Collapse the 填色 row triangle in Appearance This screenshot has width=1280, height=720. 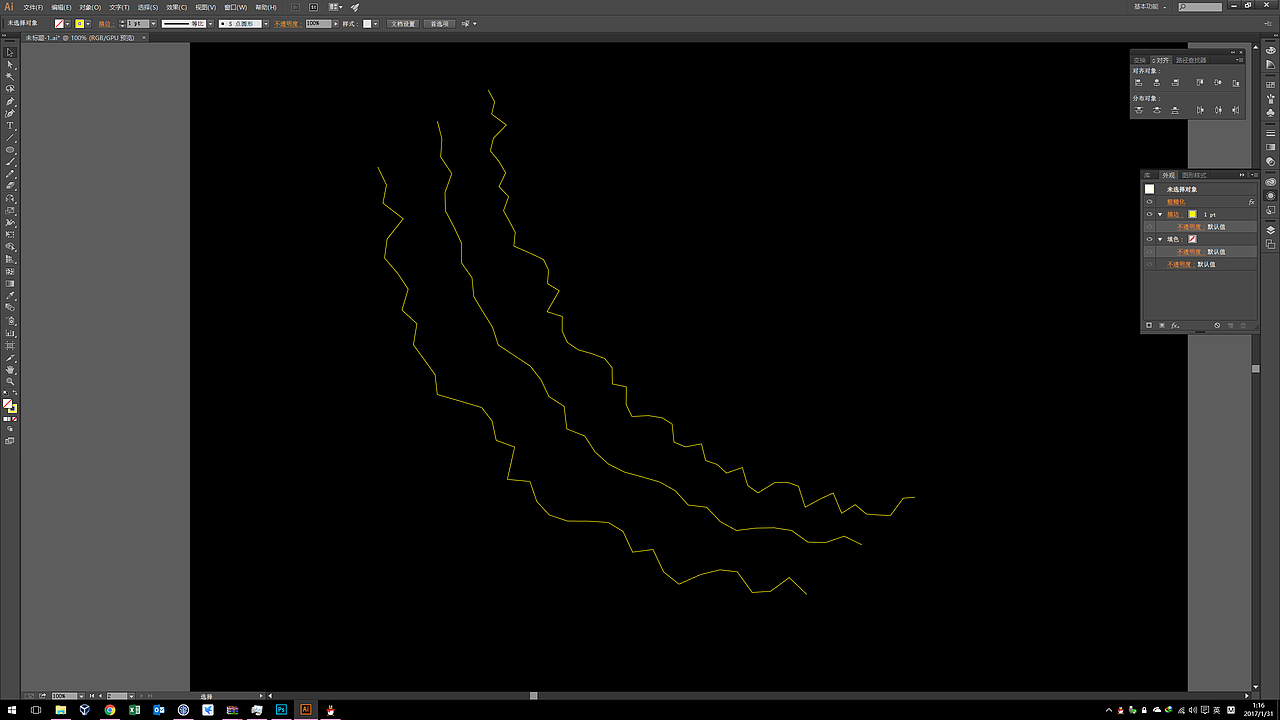click(x=1160, y=239)
